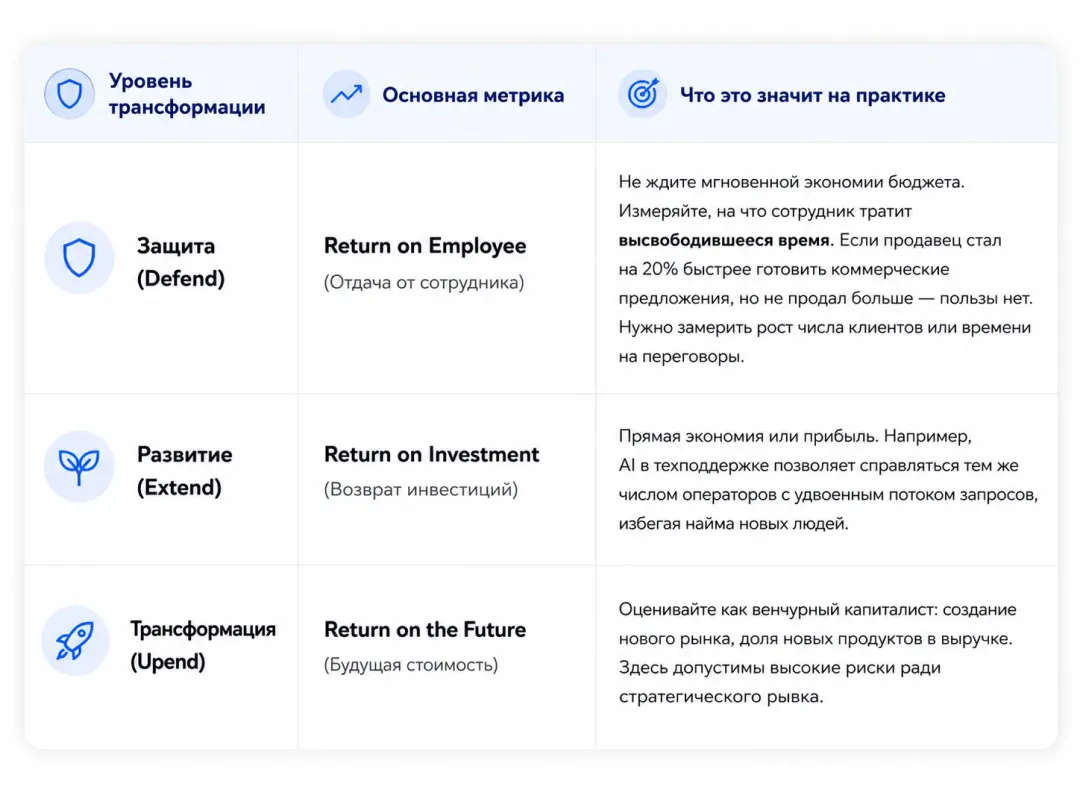This screenshot has width=1080, height=810.
Task: Click the venture capitalist description paragraph
Action: (x=818, y=653)
